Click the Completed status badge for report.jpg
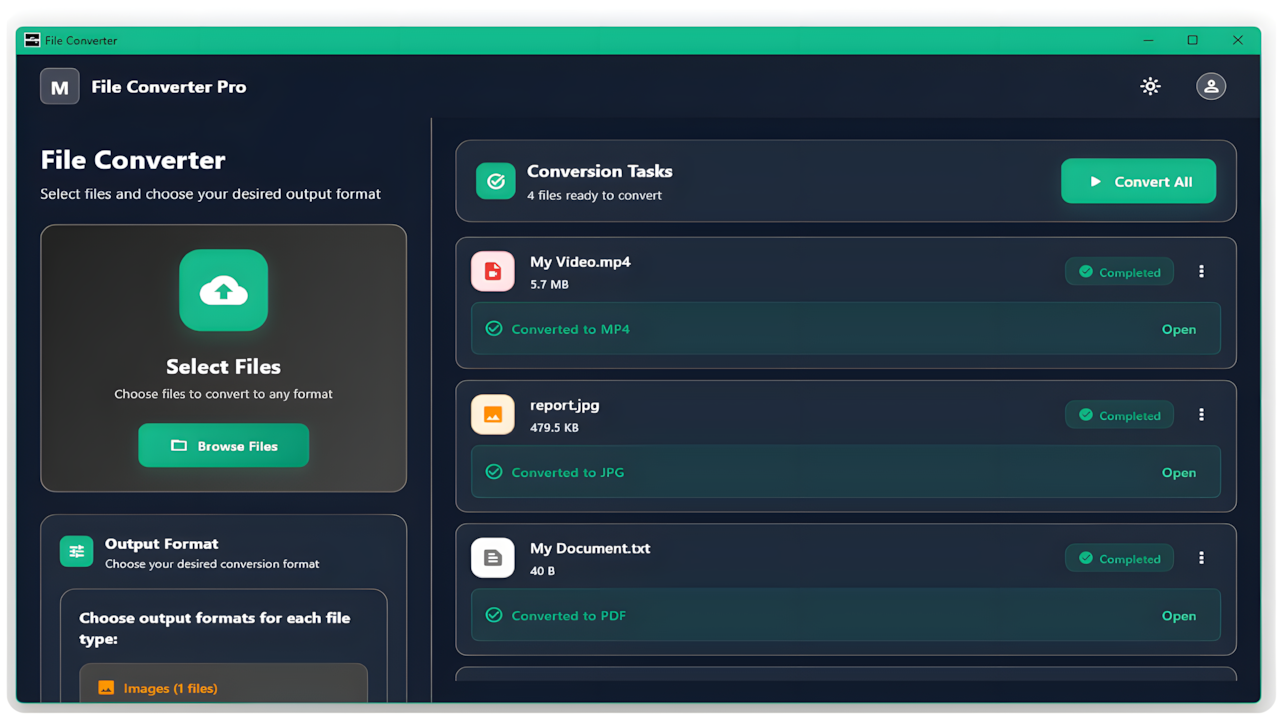1280x720 pixels. [x=1119, y=415]
